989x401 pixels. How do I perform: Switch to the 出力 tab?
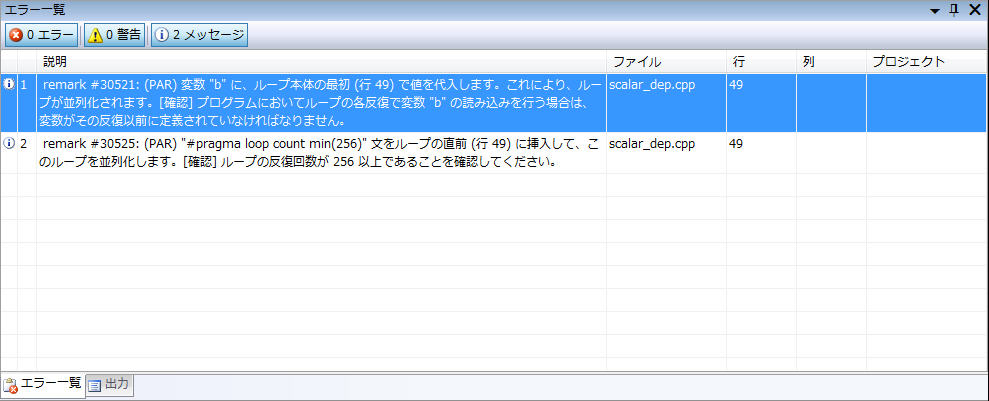pyautogui.click(x=109, y=384)
